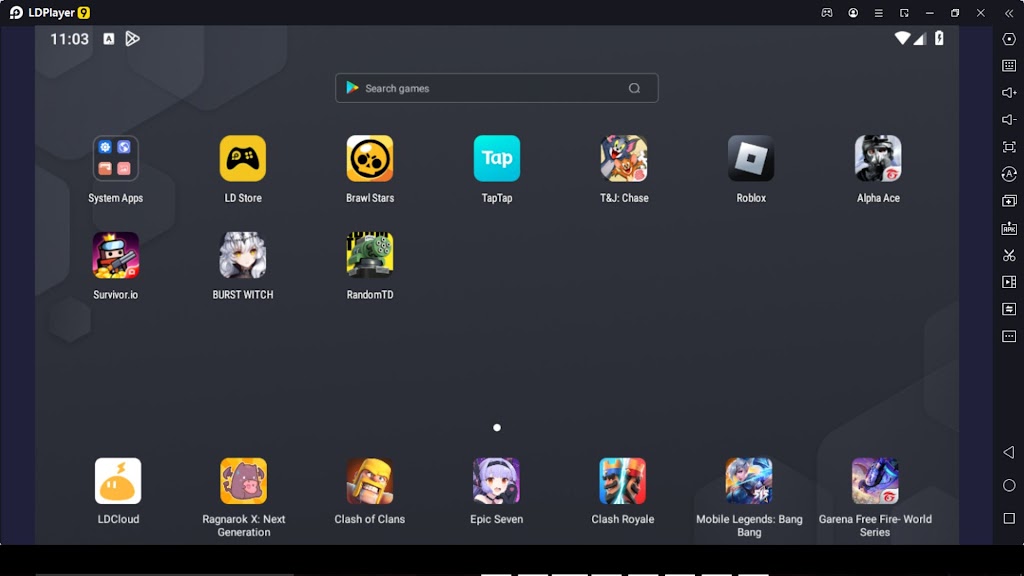
Task: Launch LD Store app
Action: click(243, 158)
